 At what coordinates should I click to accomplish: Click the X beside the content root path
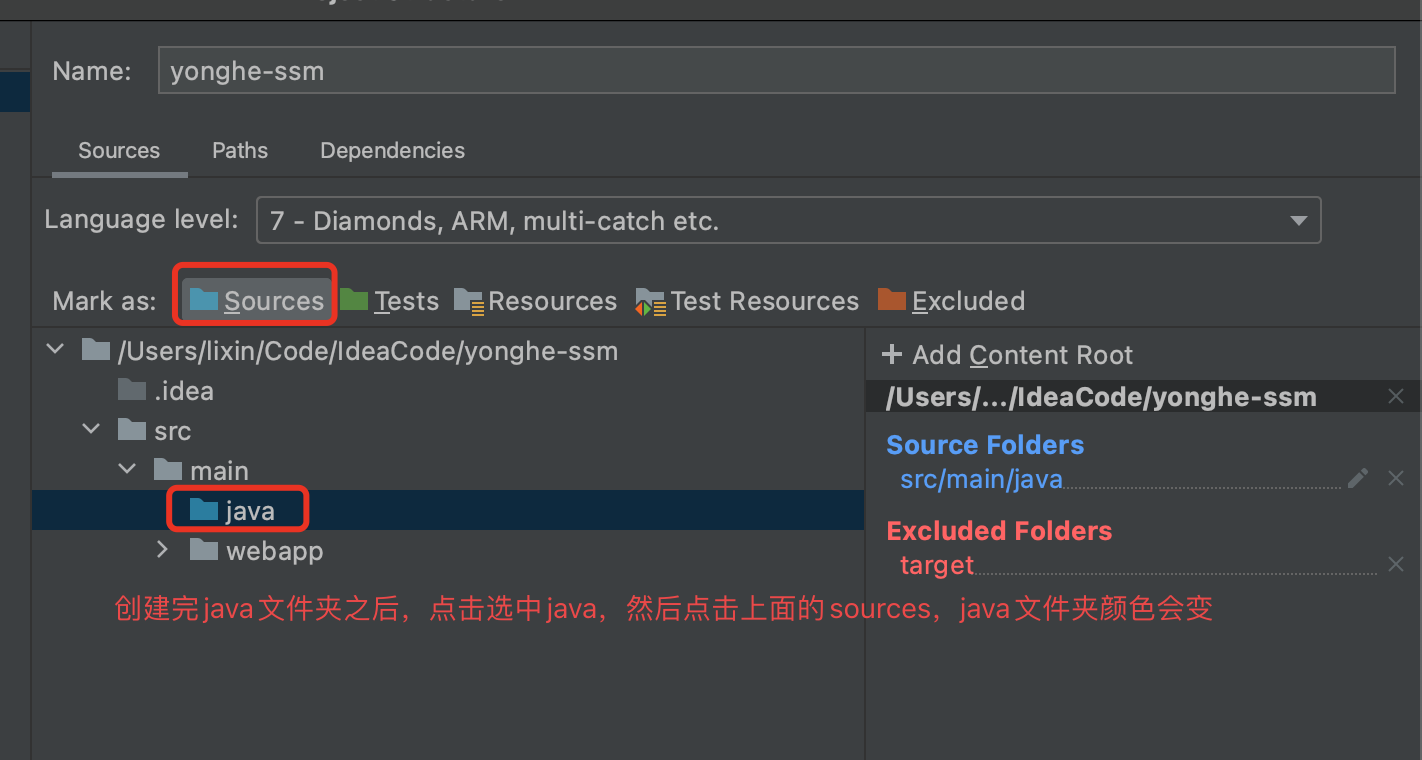1396,396
